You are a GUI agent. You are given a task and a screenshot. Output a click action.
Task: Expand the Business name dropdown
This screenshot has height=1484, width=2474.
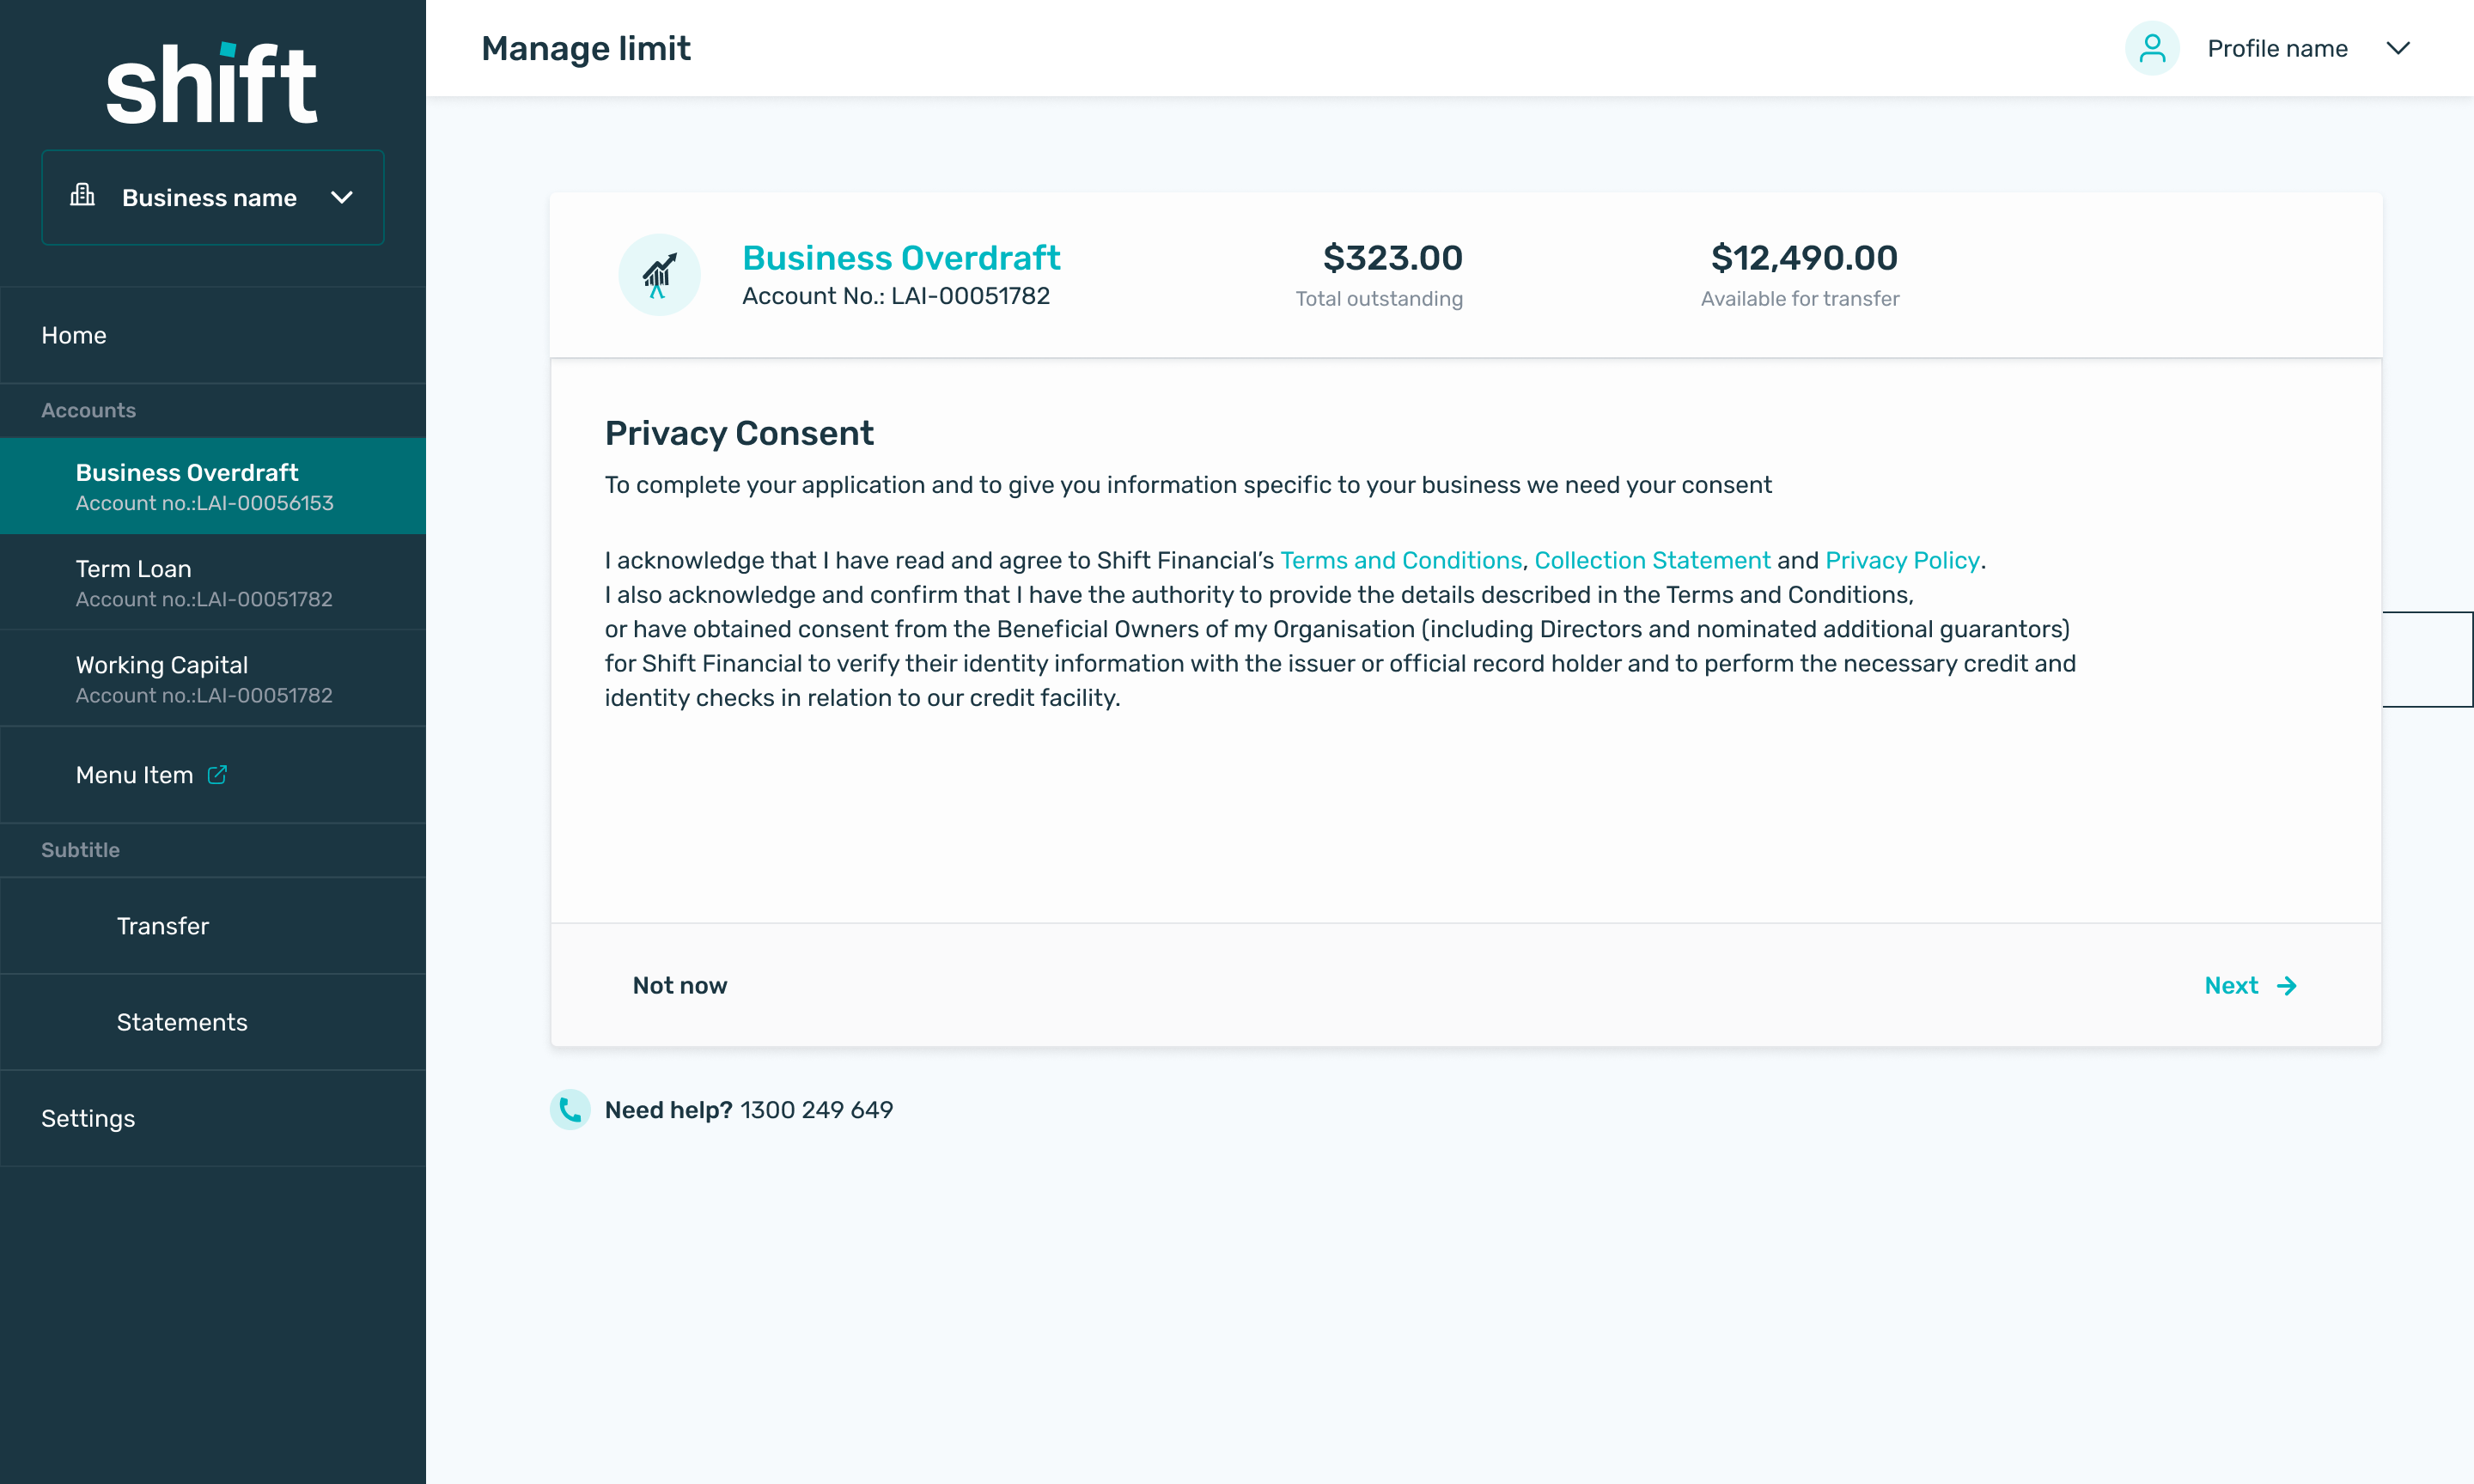tap(342, 197)
